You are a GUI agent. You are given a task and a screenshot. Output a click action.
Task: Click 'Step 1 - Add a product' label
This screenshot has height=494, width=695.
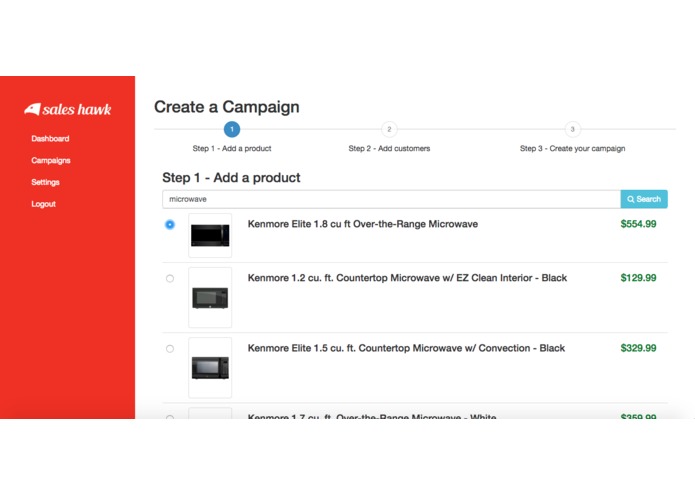232,148
